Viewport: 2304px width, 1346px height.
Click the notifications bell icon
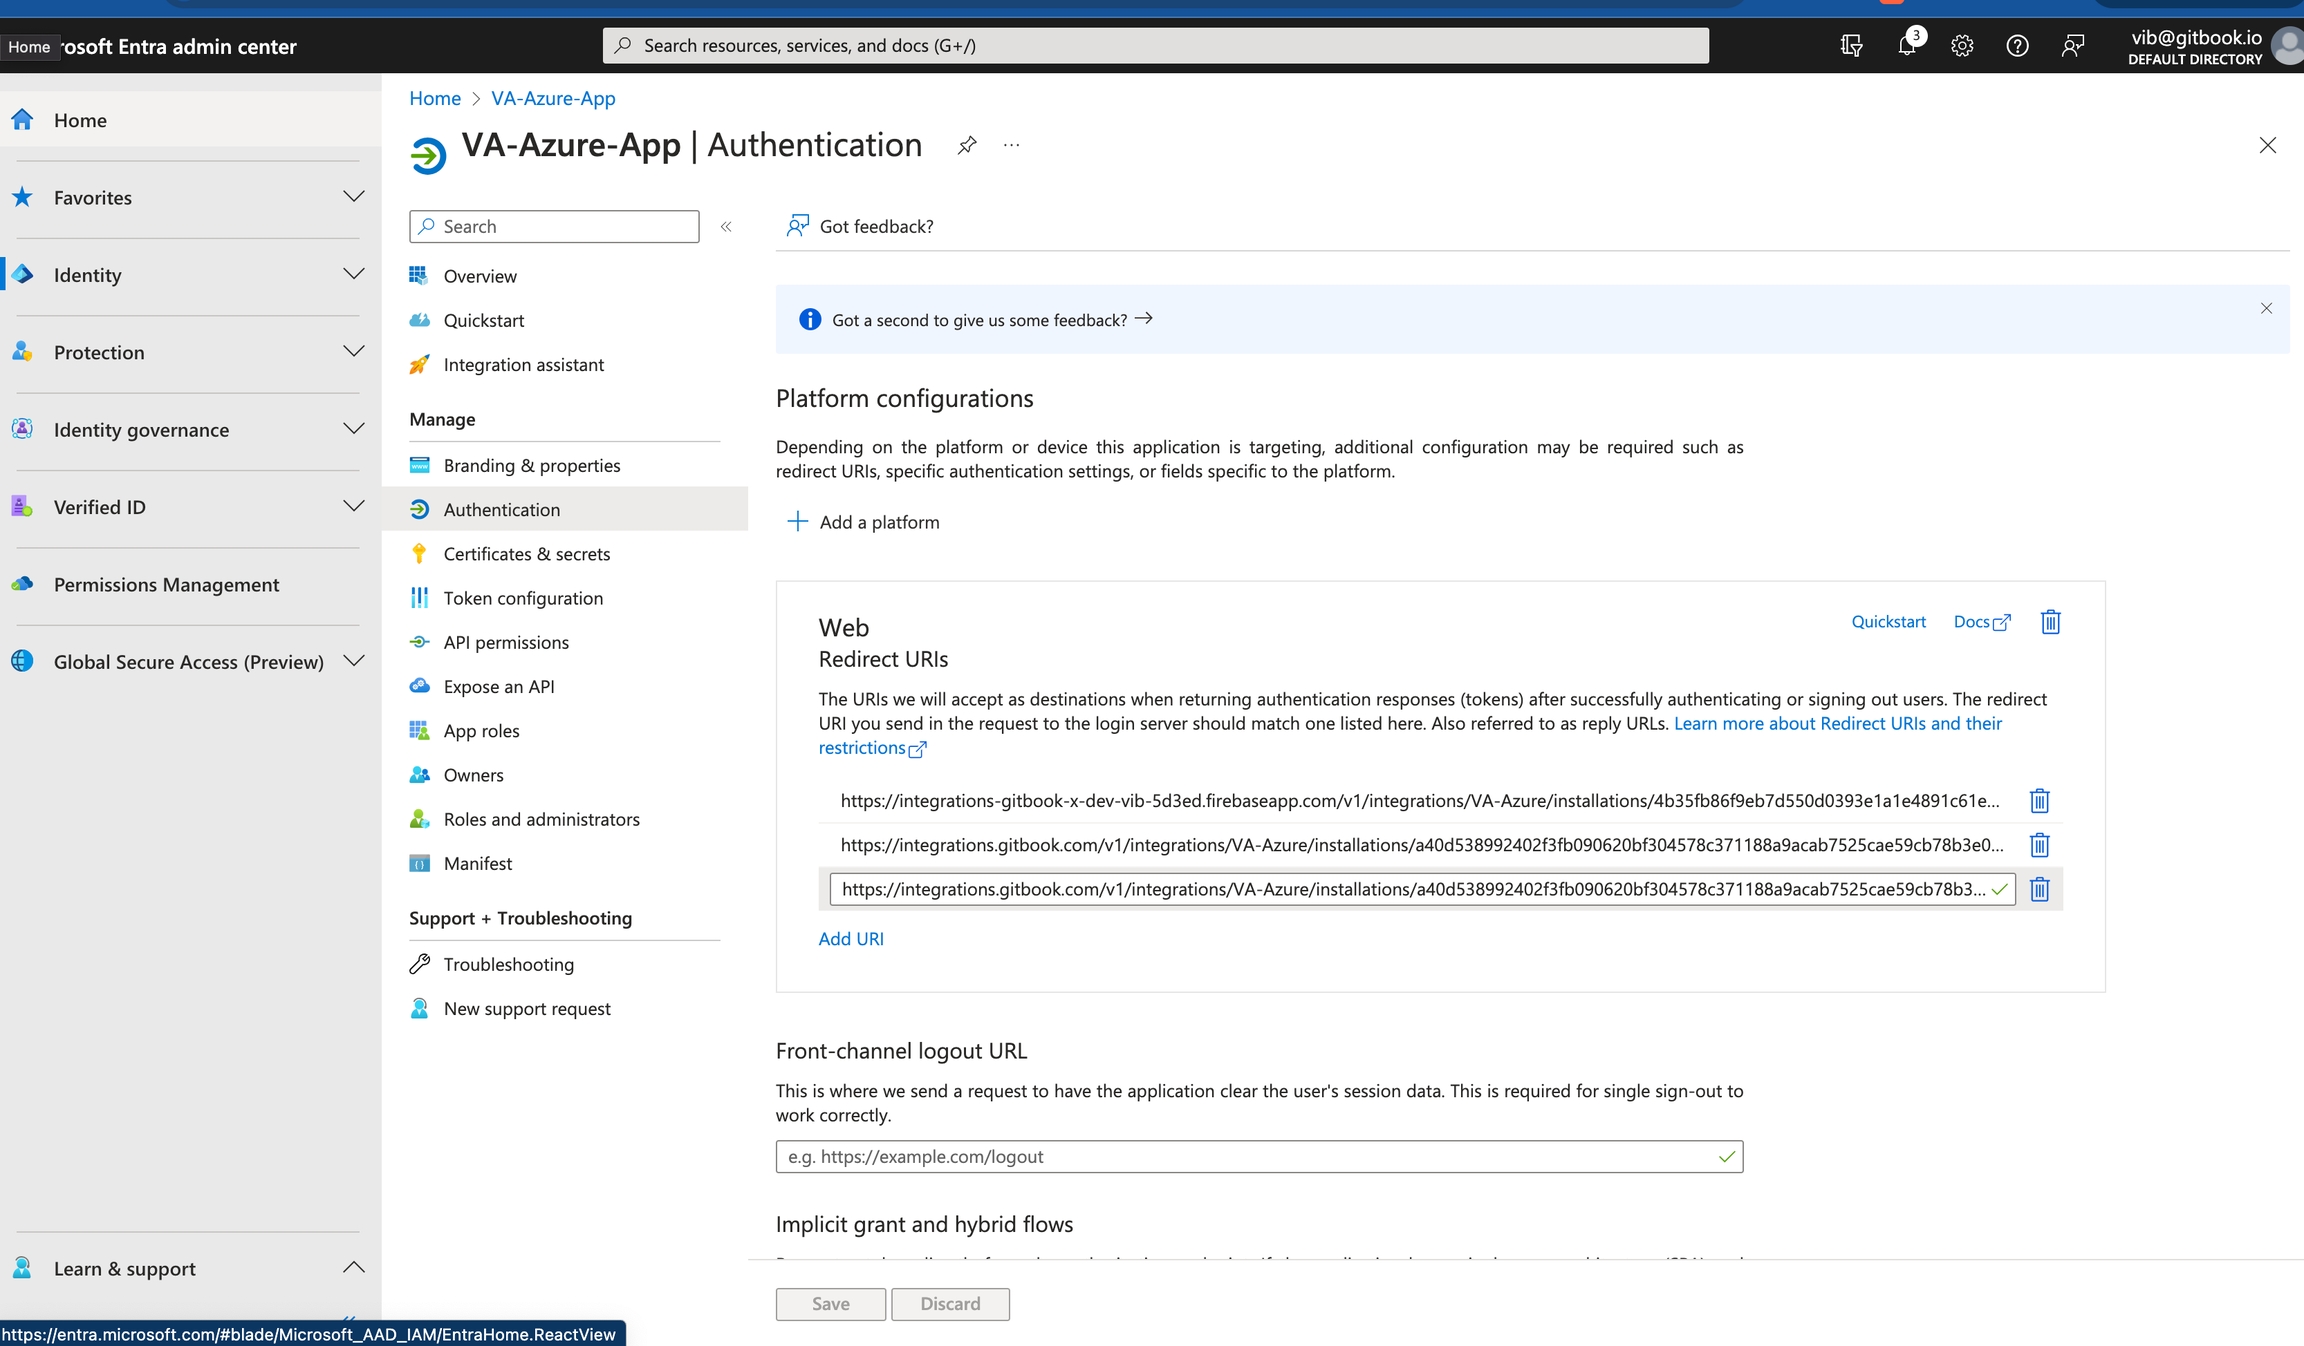click(1906, 46)
